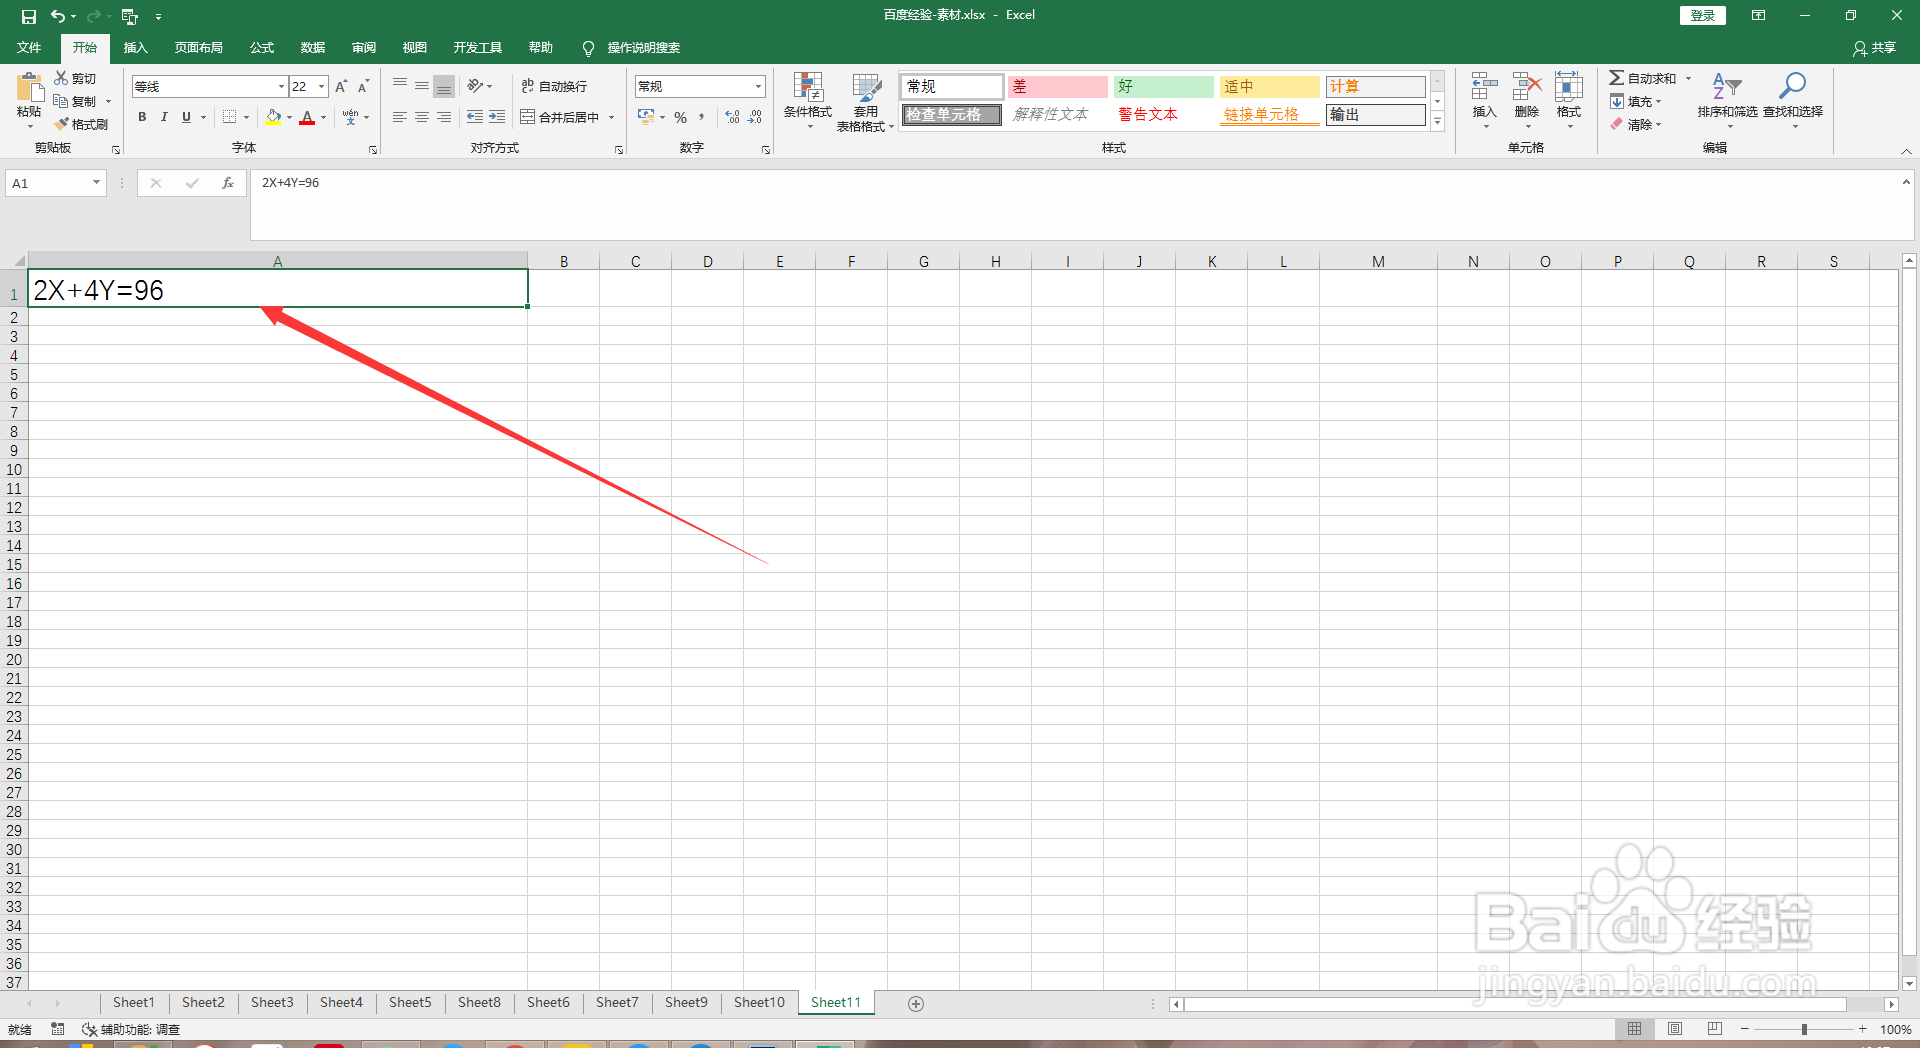Open Format as Table gallery

pos(865,101)
